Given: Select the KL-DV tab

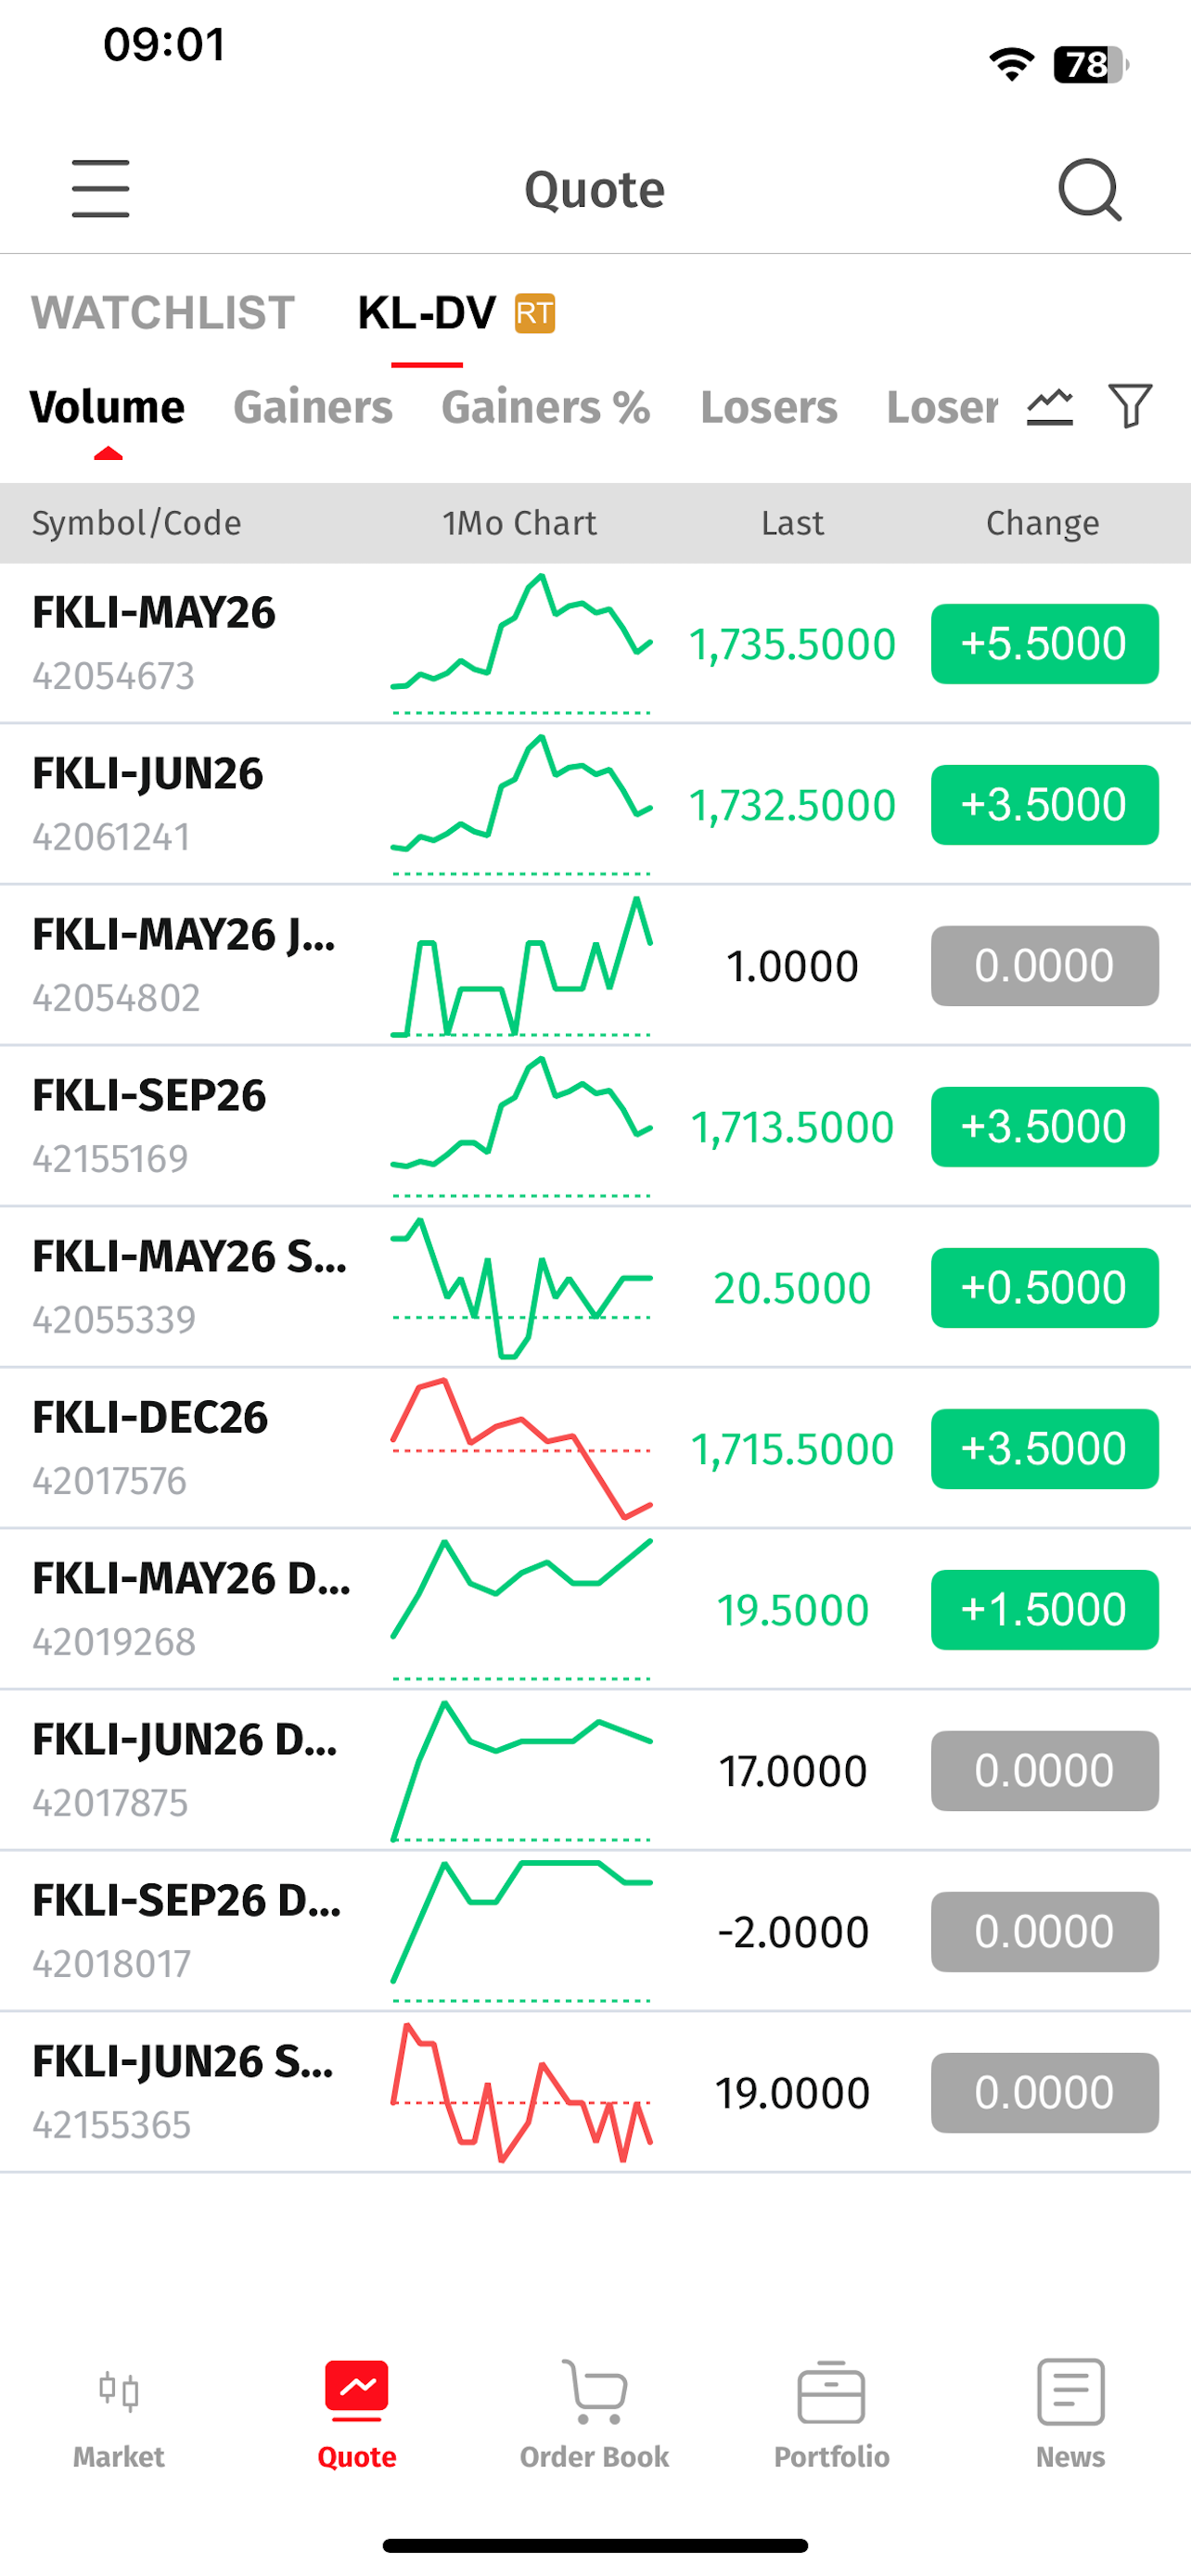Looking at the screenshot, I should [x=427, y=313].
